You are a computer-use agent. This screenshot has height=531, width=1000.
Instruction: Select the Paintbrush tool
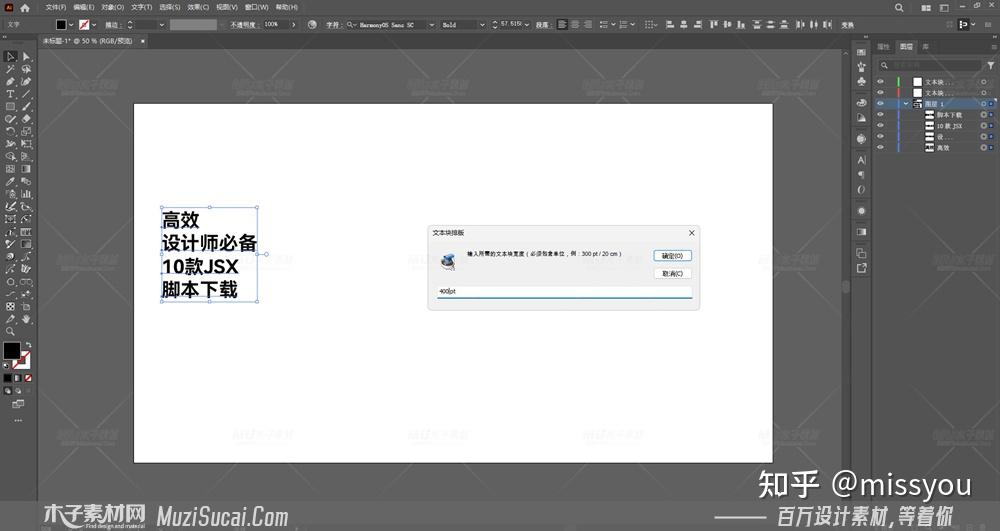26,106
